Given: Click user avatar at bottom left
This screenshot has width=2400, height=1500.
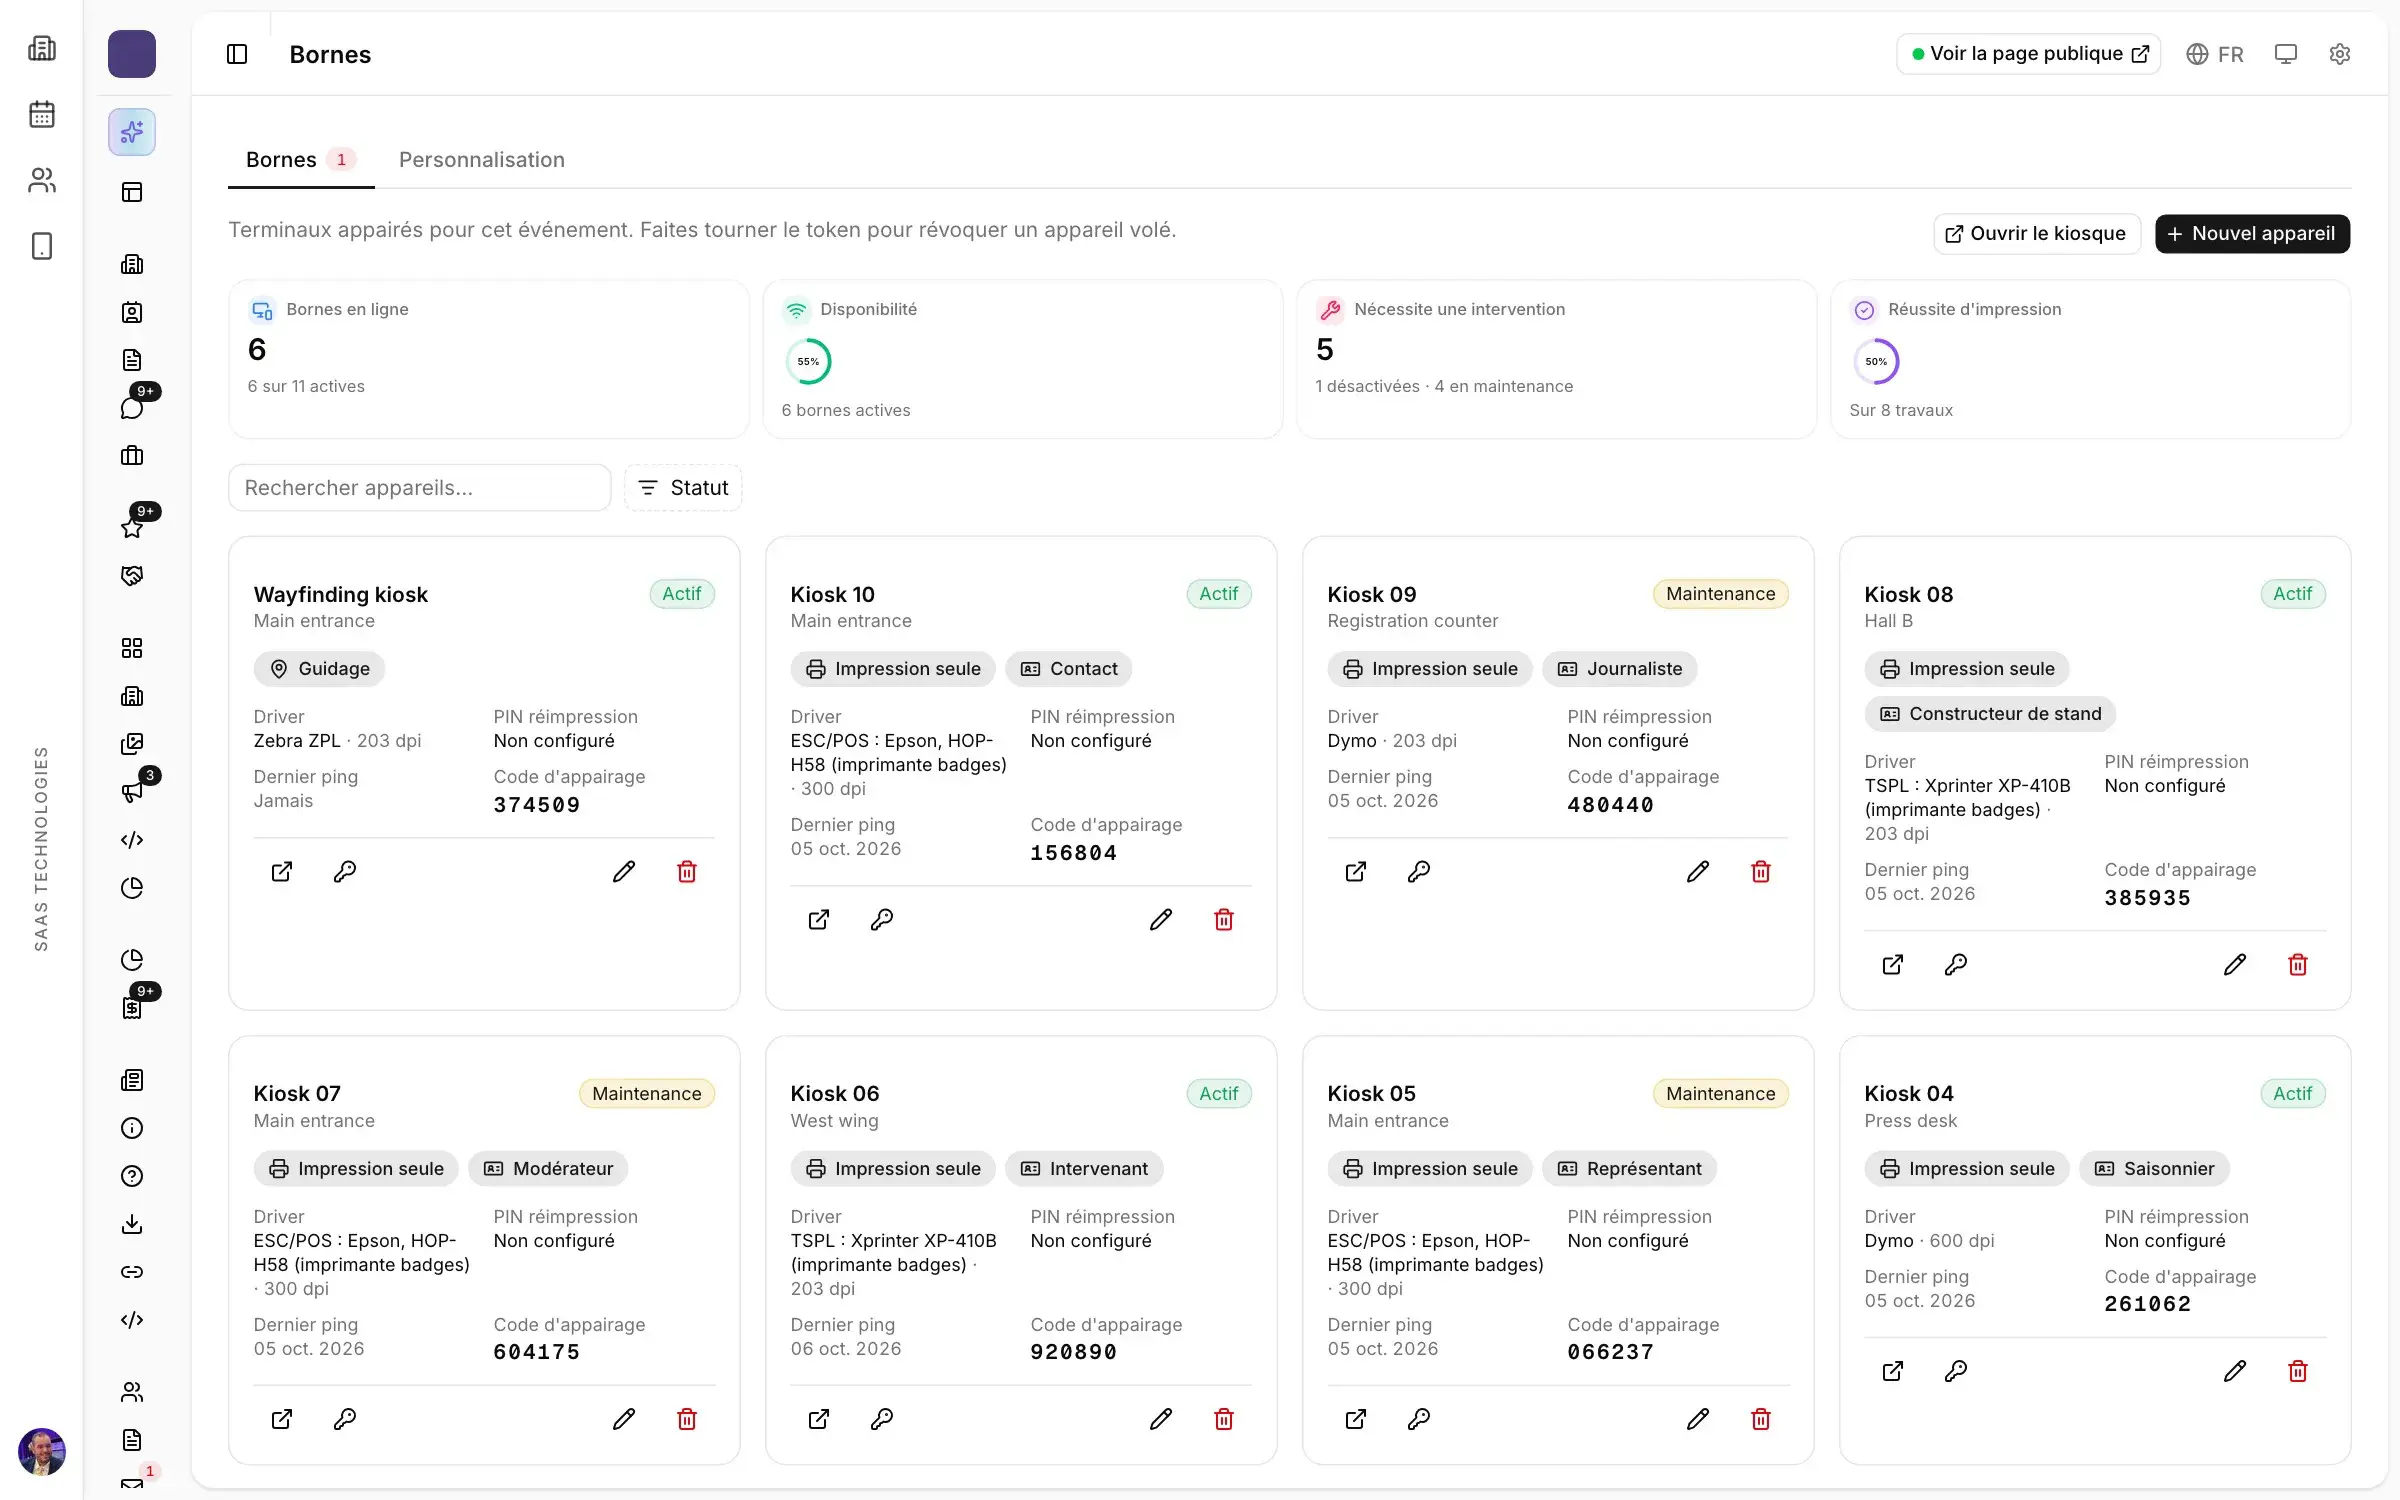Looking at the screenshot, I should [42, 1452].
